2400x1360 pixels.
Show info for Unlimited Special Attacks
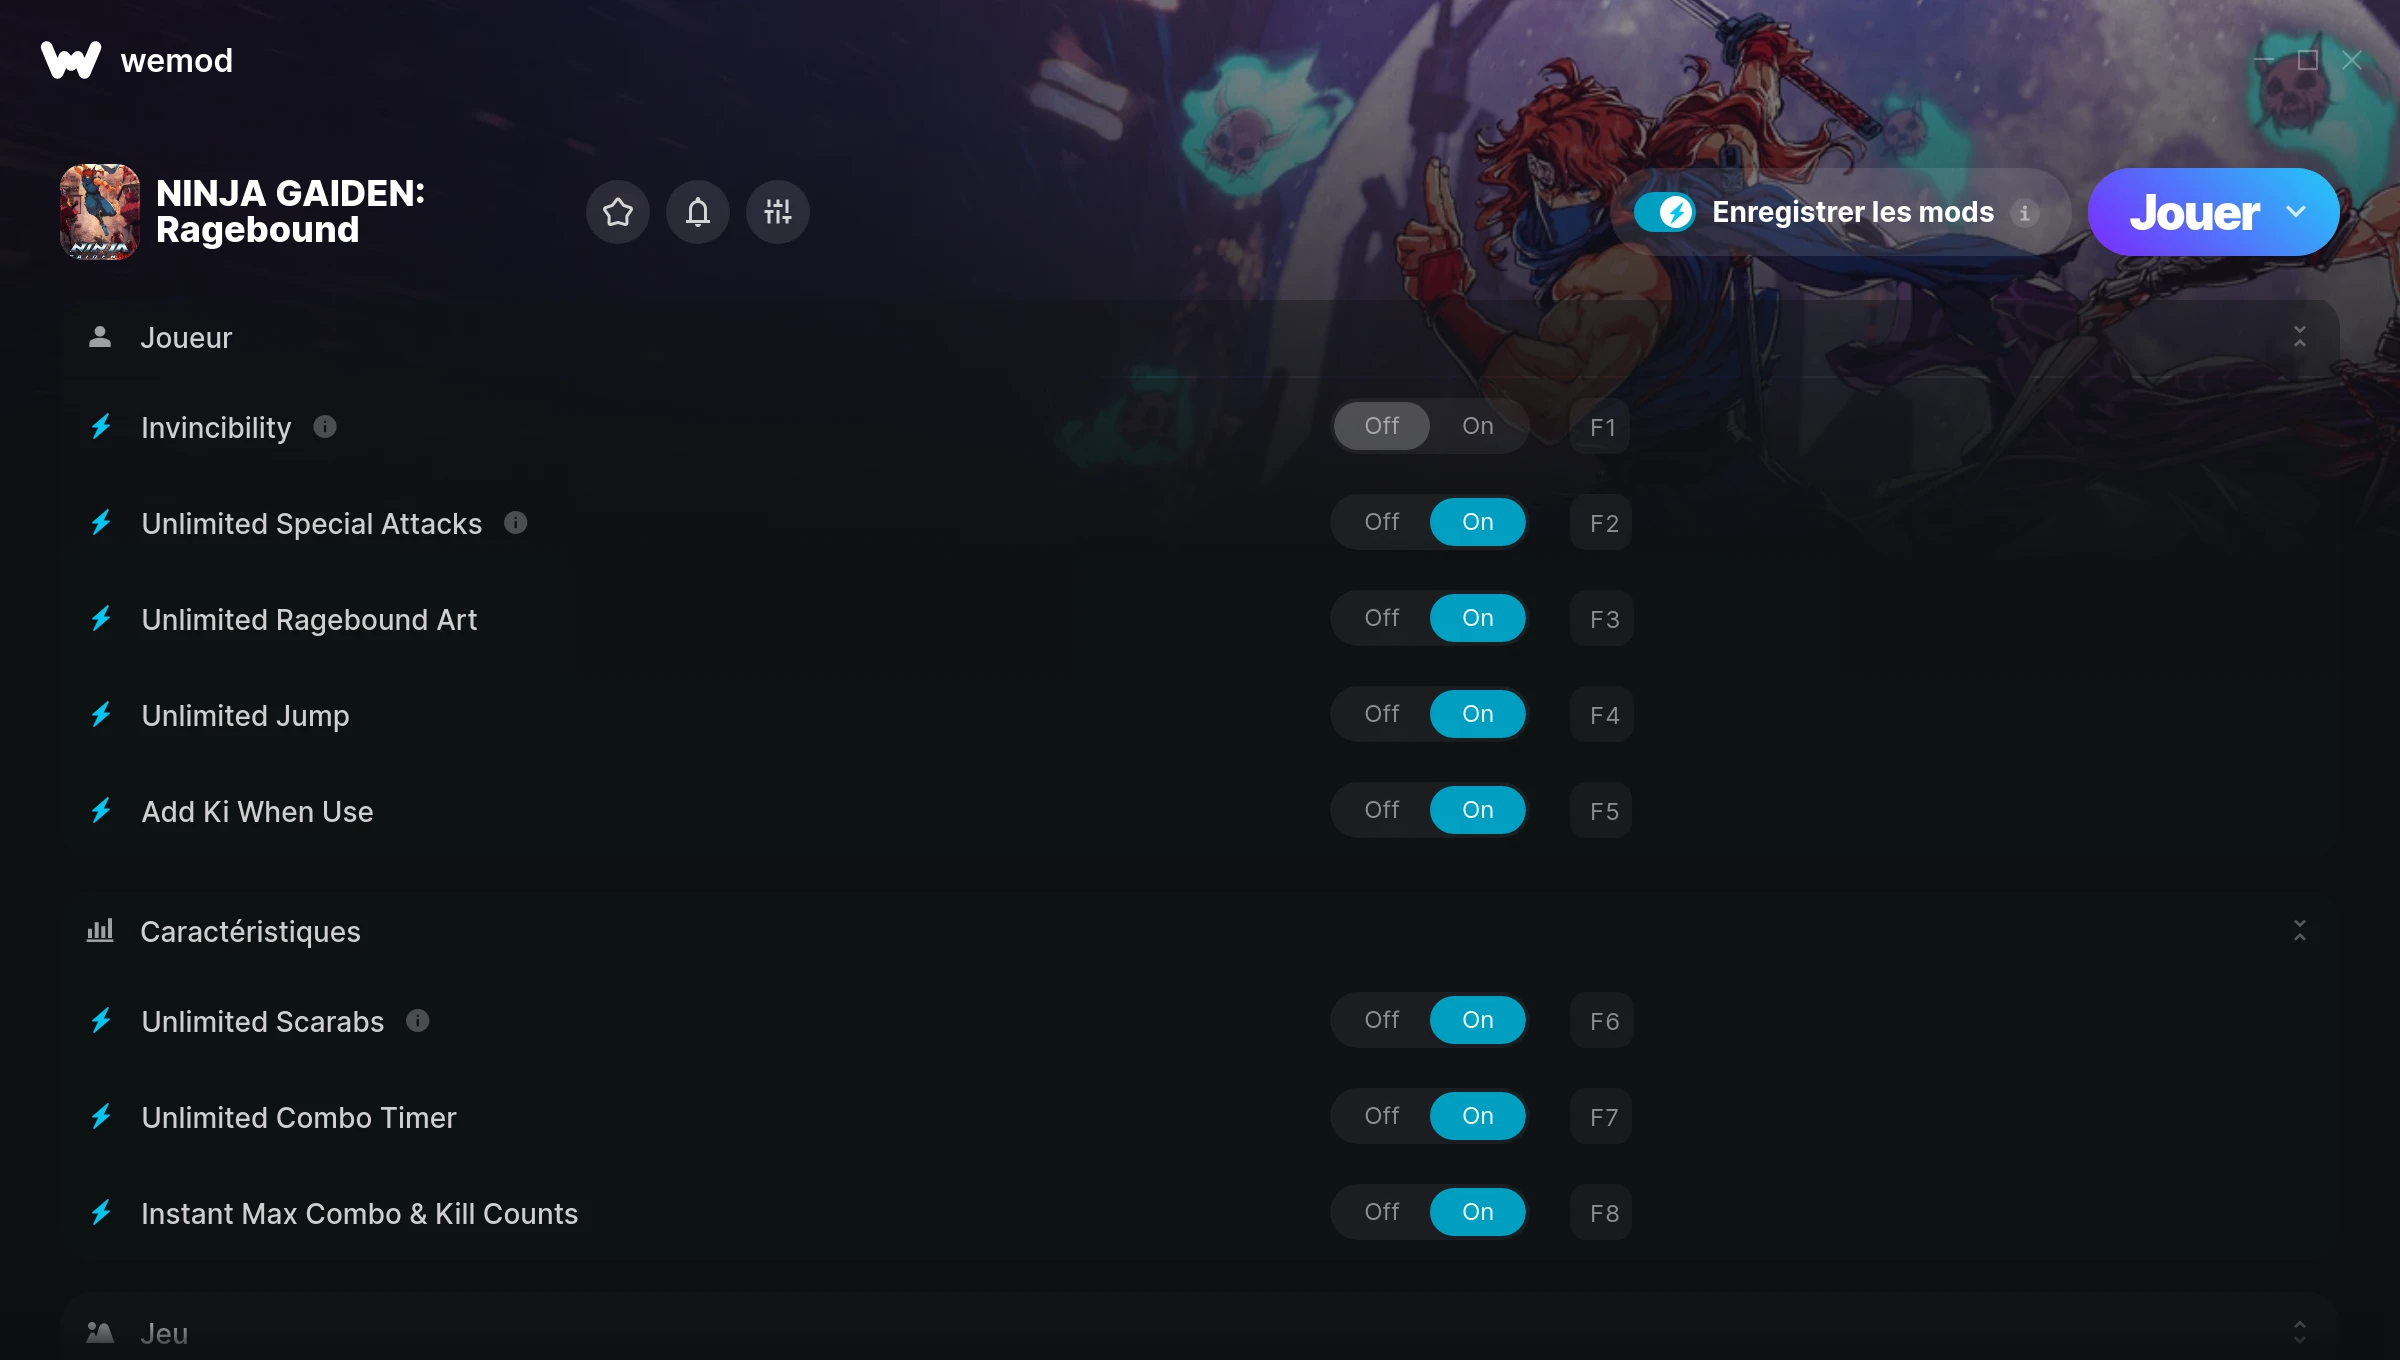(516, 523)
